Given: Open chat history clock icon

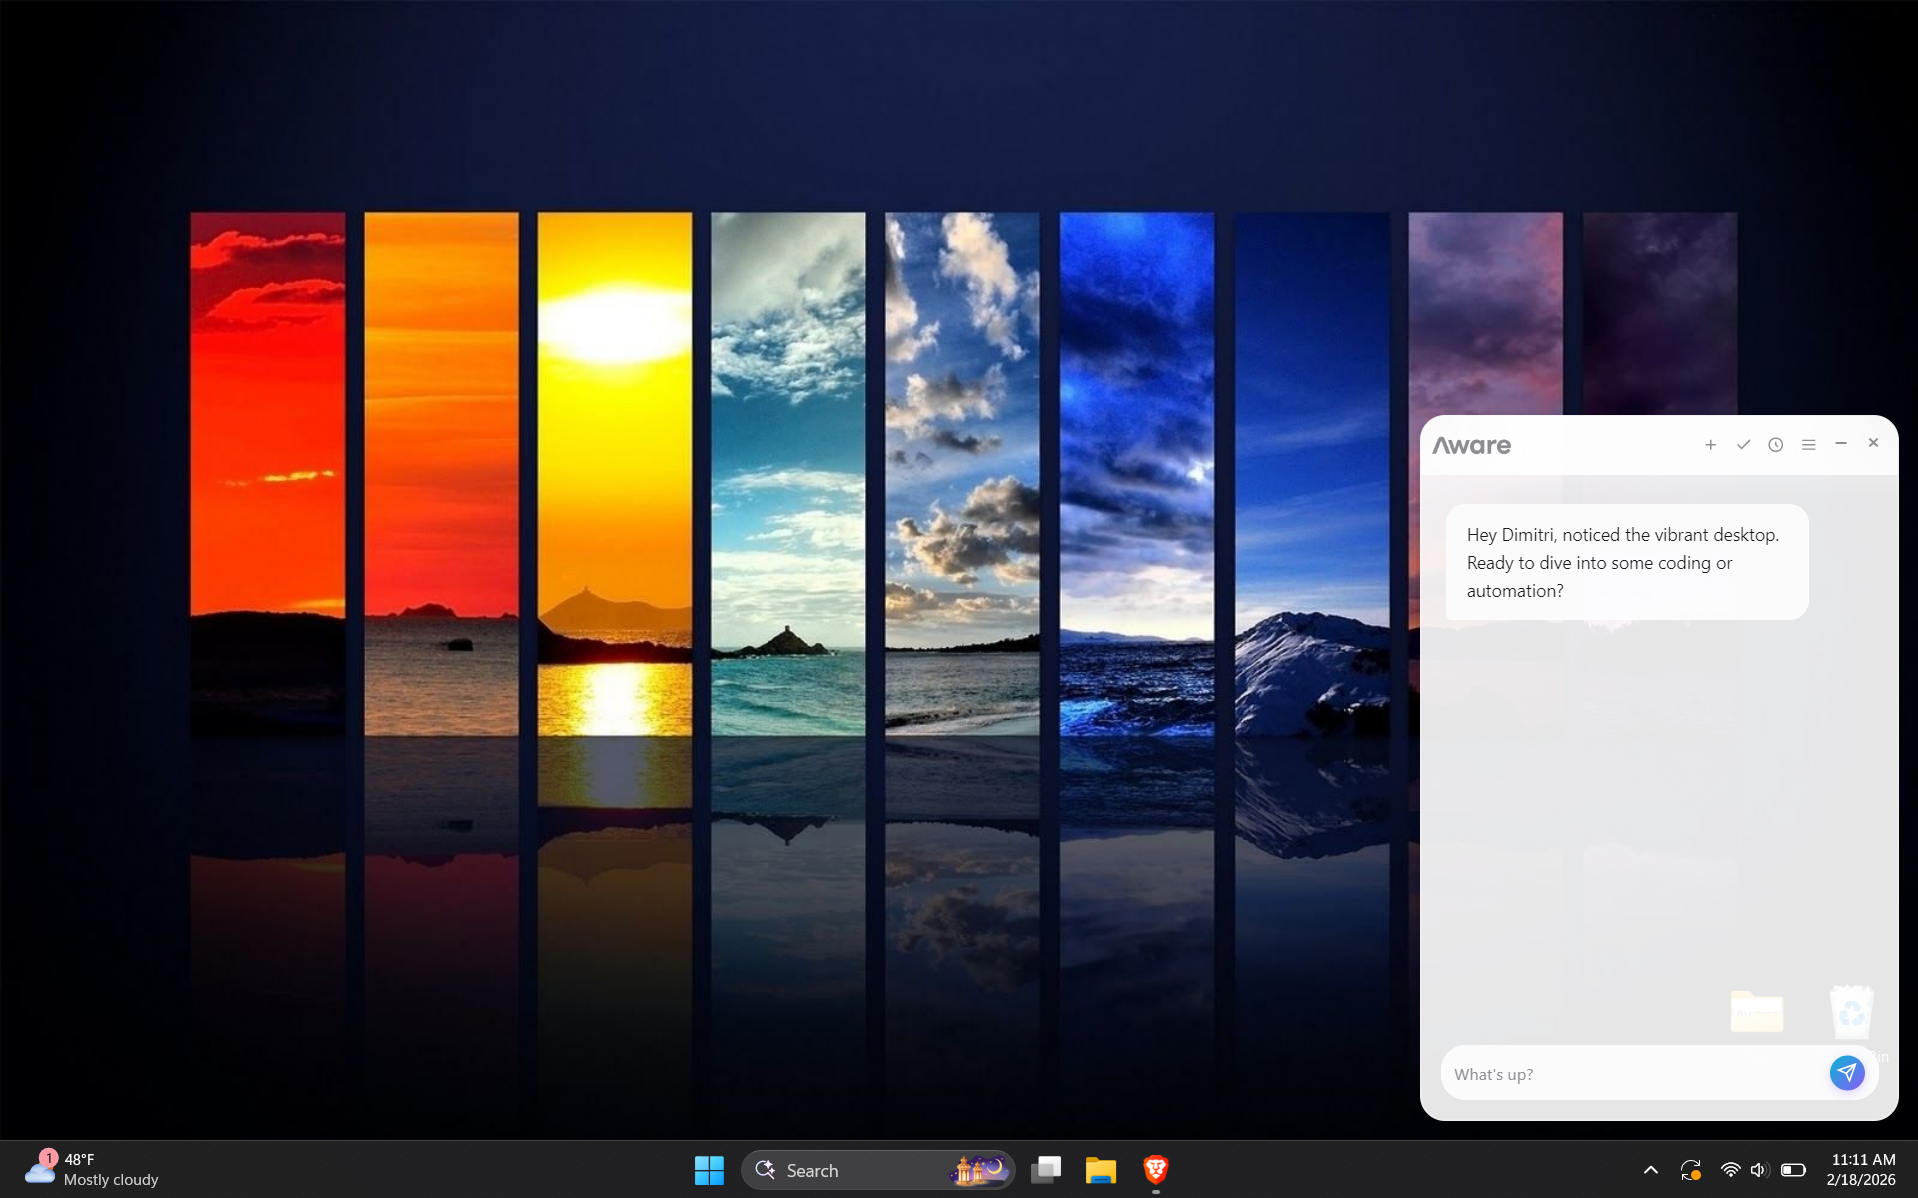Looking at the screenshot, I should click(x=1775, y=445).
